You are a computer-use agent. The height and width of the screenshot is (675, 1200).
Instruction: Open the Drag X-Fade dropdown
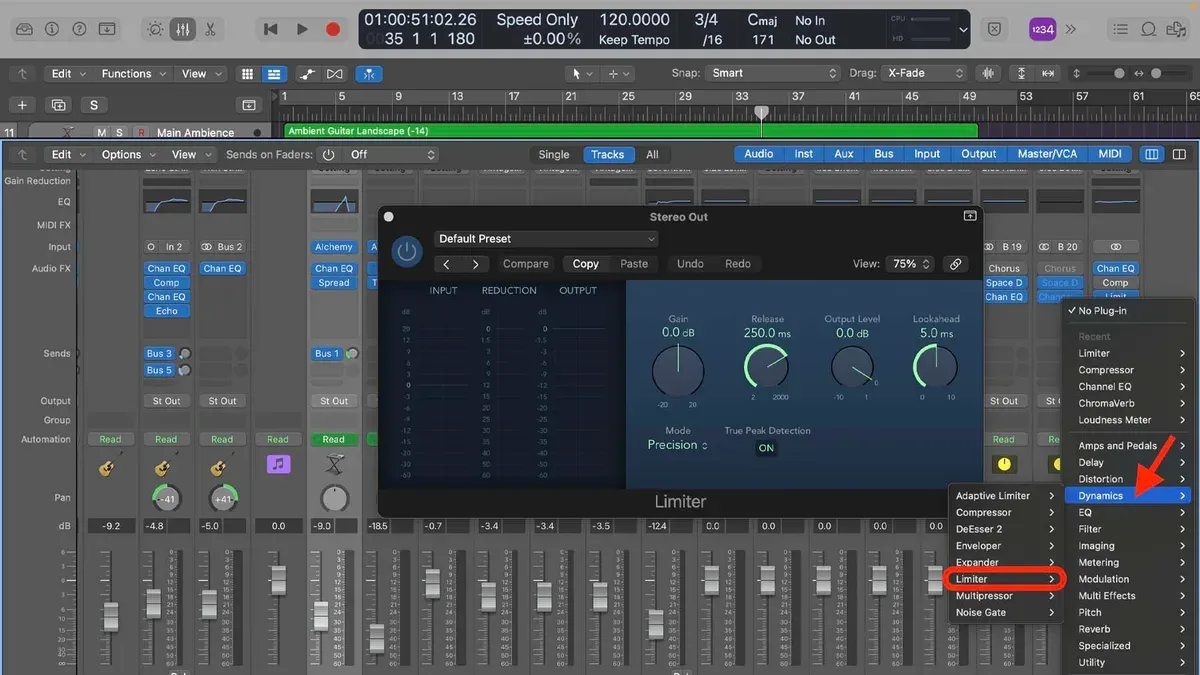pos(925,73)
